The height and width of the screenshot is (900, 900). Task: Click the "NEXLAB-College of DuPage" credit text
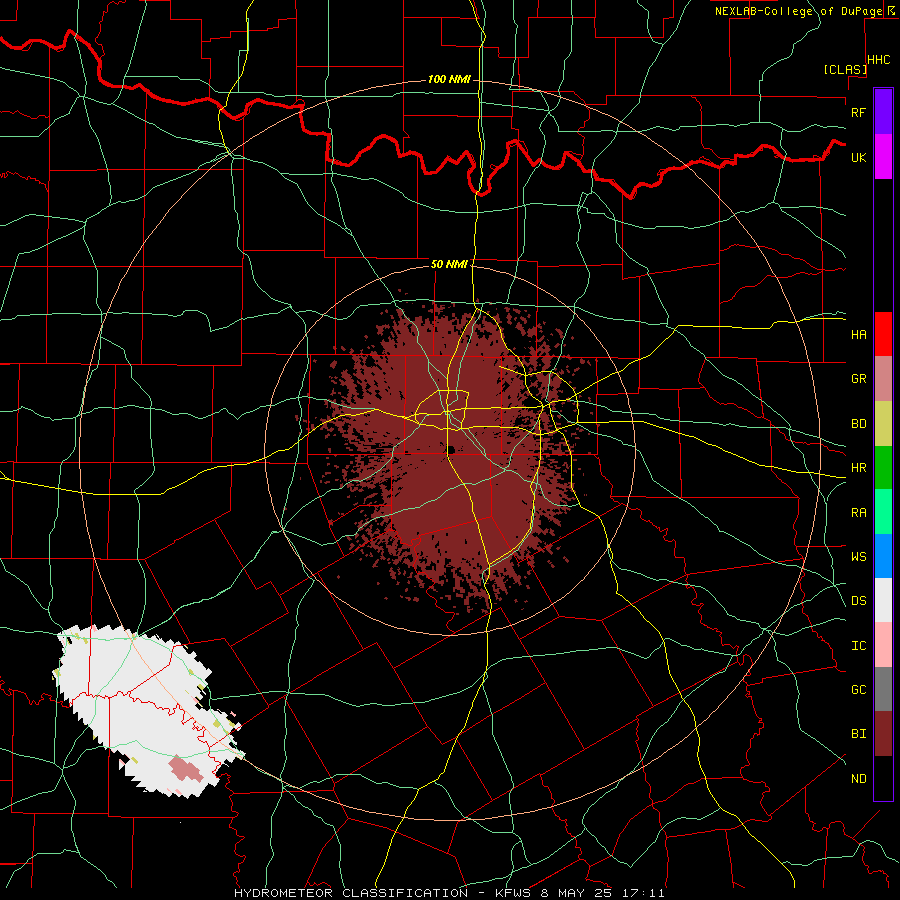[798, 11]
